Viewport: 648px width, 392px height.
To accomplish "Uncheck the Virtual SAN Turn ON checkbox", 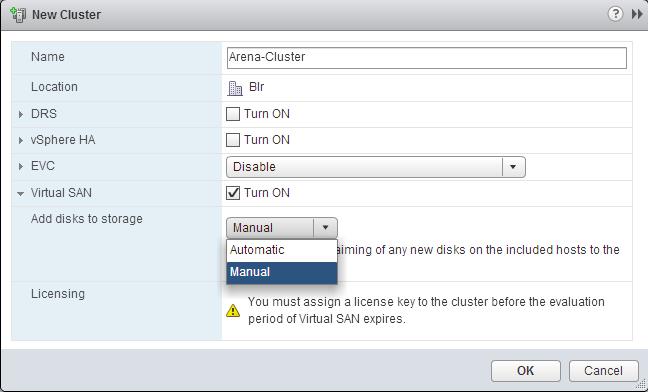I will coord(233,193).
